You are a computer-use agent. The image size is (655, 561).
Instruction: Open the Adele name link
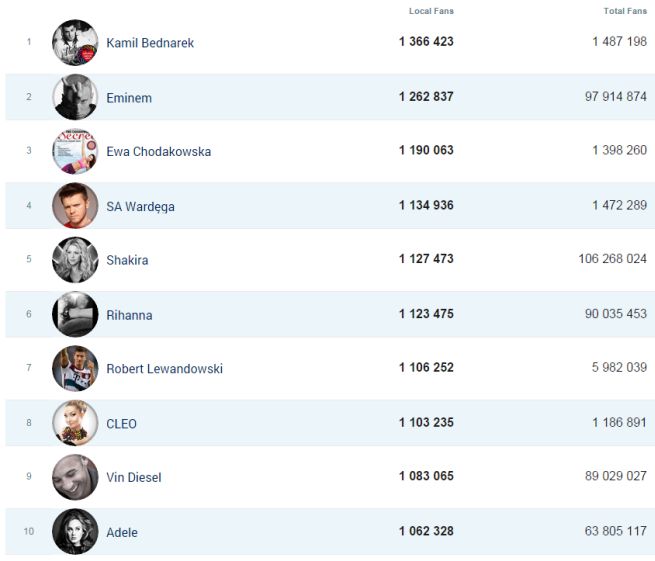pyautogui.click(x=122, y=532)
